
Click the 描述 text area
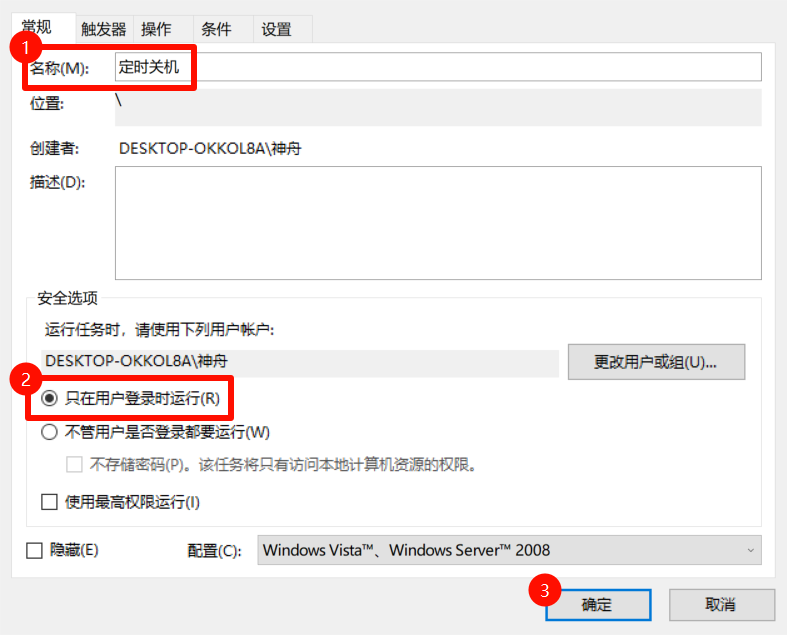[438, 223]
